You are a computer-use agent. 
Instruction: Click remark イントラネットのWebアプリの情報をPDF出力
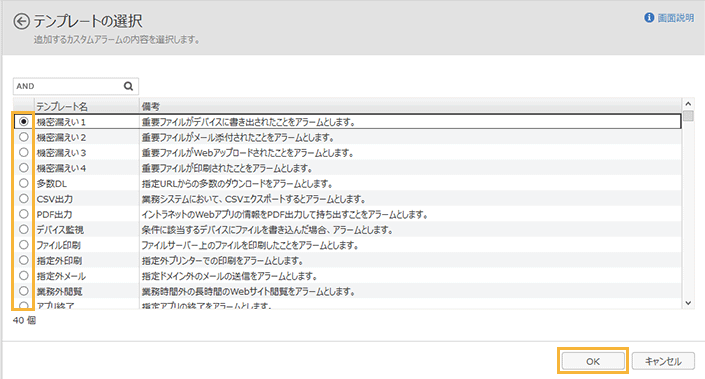[x=285, y=214]
